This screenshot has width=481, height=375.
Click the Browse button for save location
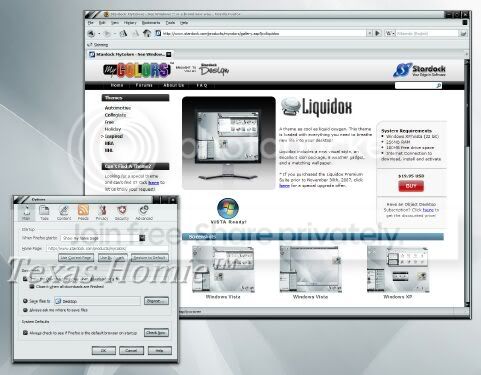(x=156, y=301)
